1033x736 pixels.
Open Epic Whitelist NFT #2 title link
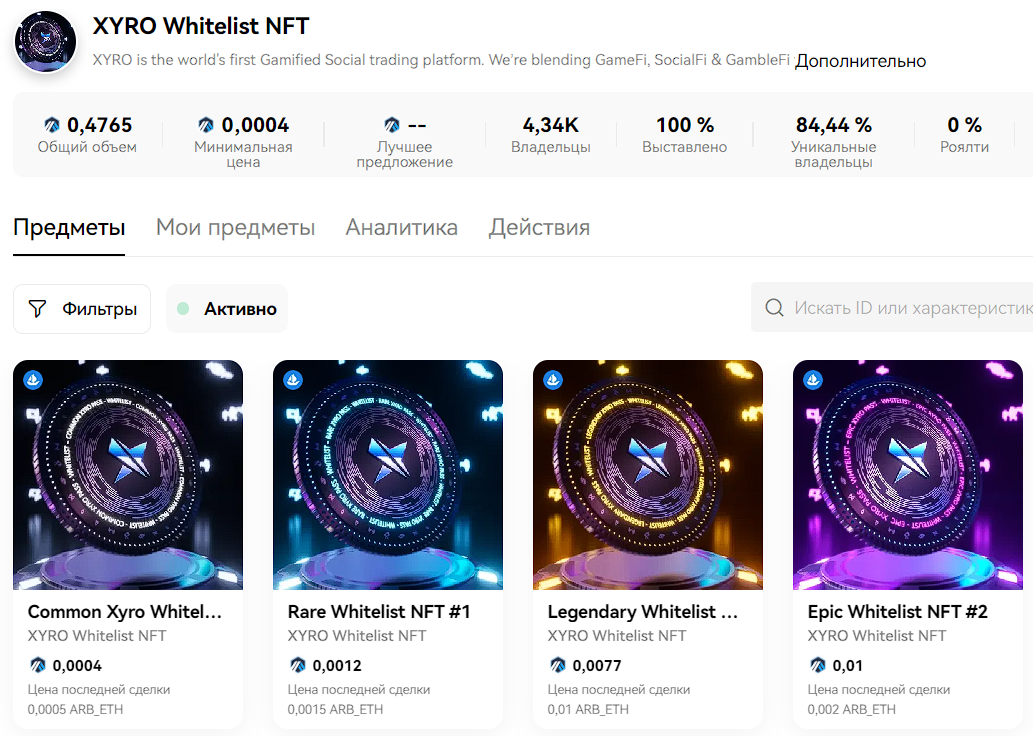(x=898, y=611)
